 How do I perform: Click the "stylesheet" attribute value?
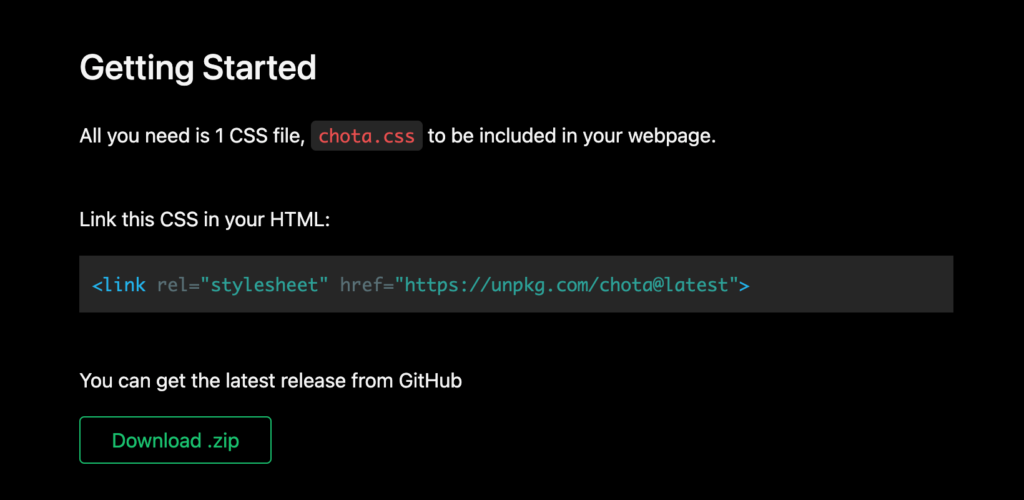point(264,285)
